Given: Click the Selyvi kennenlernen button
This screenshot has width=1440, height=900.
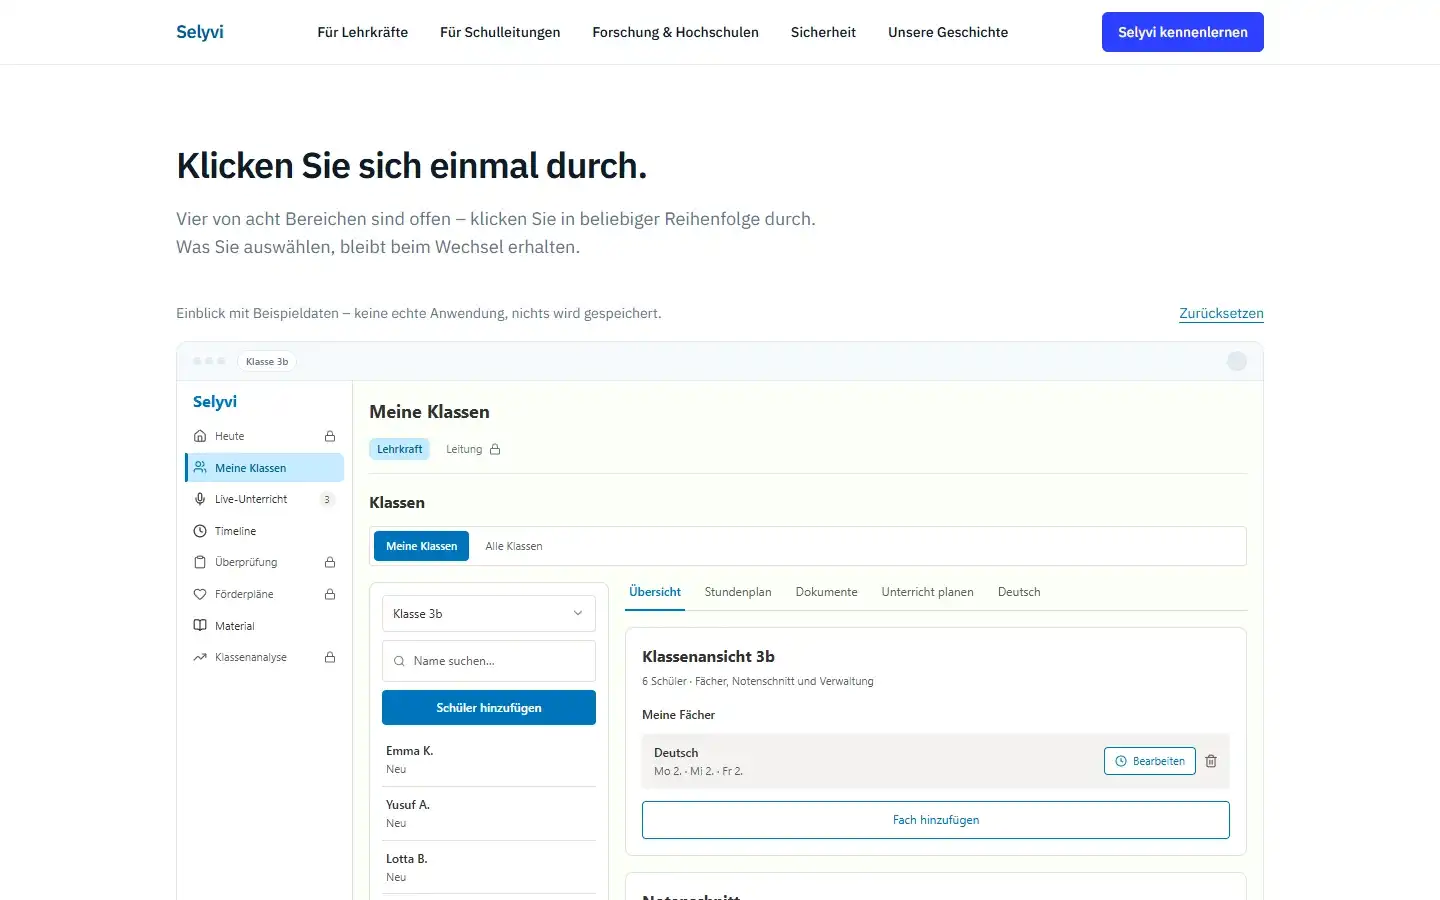Looking at the screenshot, I should coord(1183,32).
